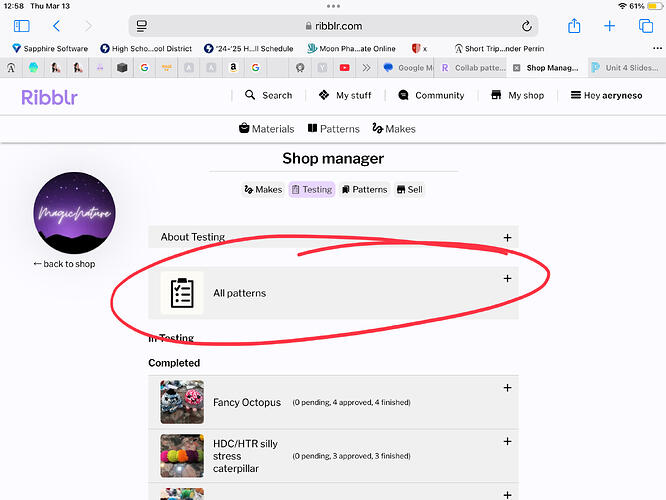Select the Makes shop manager tab

point(263,189)
